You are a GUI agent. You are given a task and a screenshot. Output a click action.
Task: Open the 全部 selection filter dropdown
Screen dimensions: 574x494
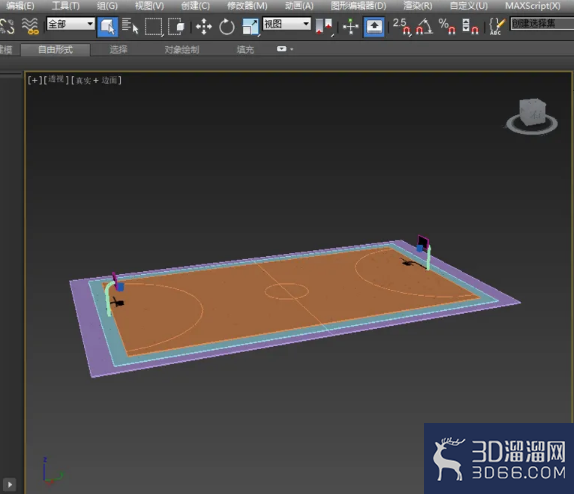[71, 24]
